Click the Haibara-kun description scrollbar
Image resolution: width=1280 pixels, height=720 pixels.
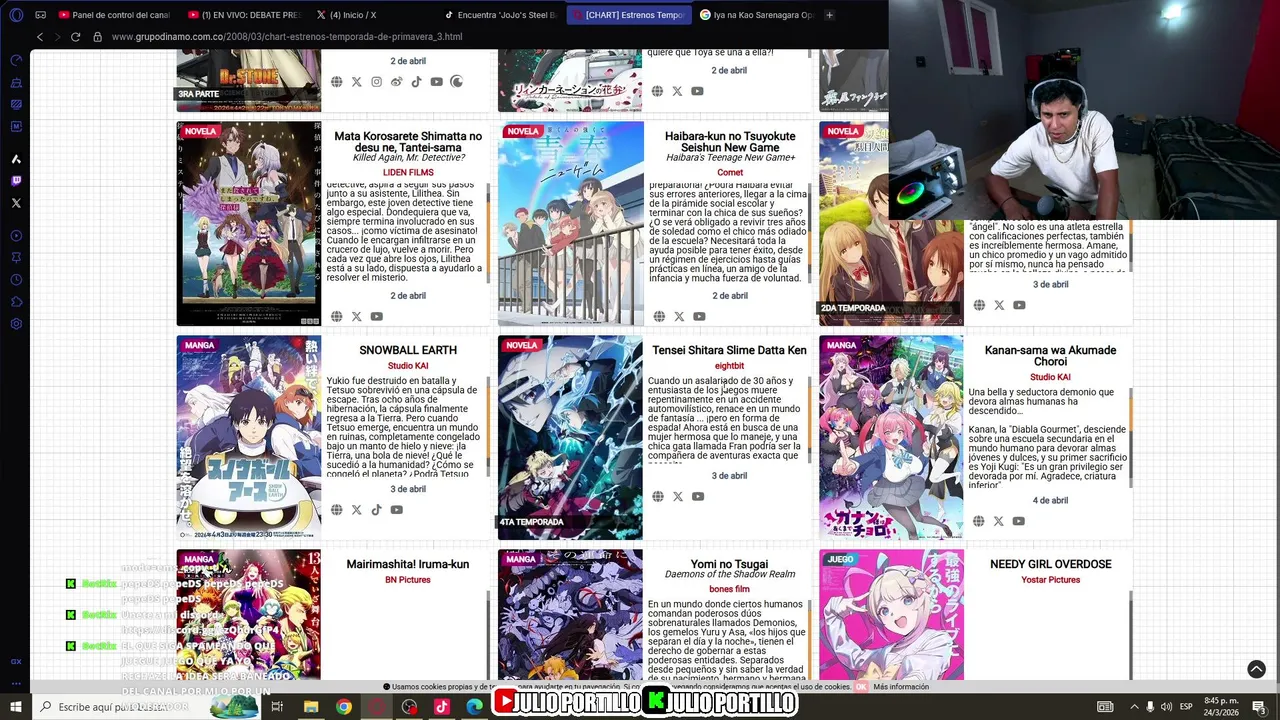[810, 235]
